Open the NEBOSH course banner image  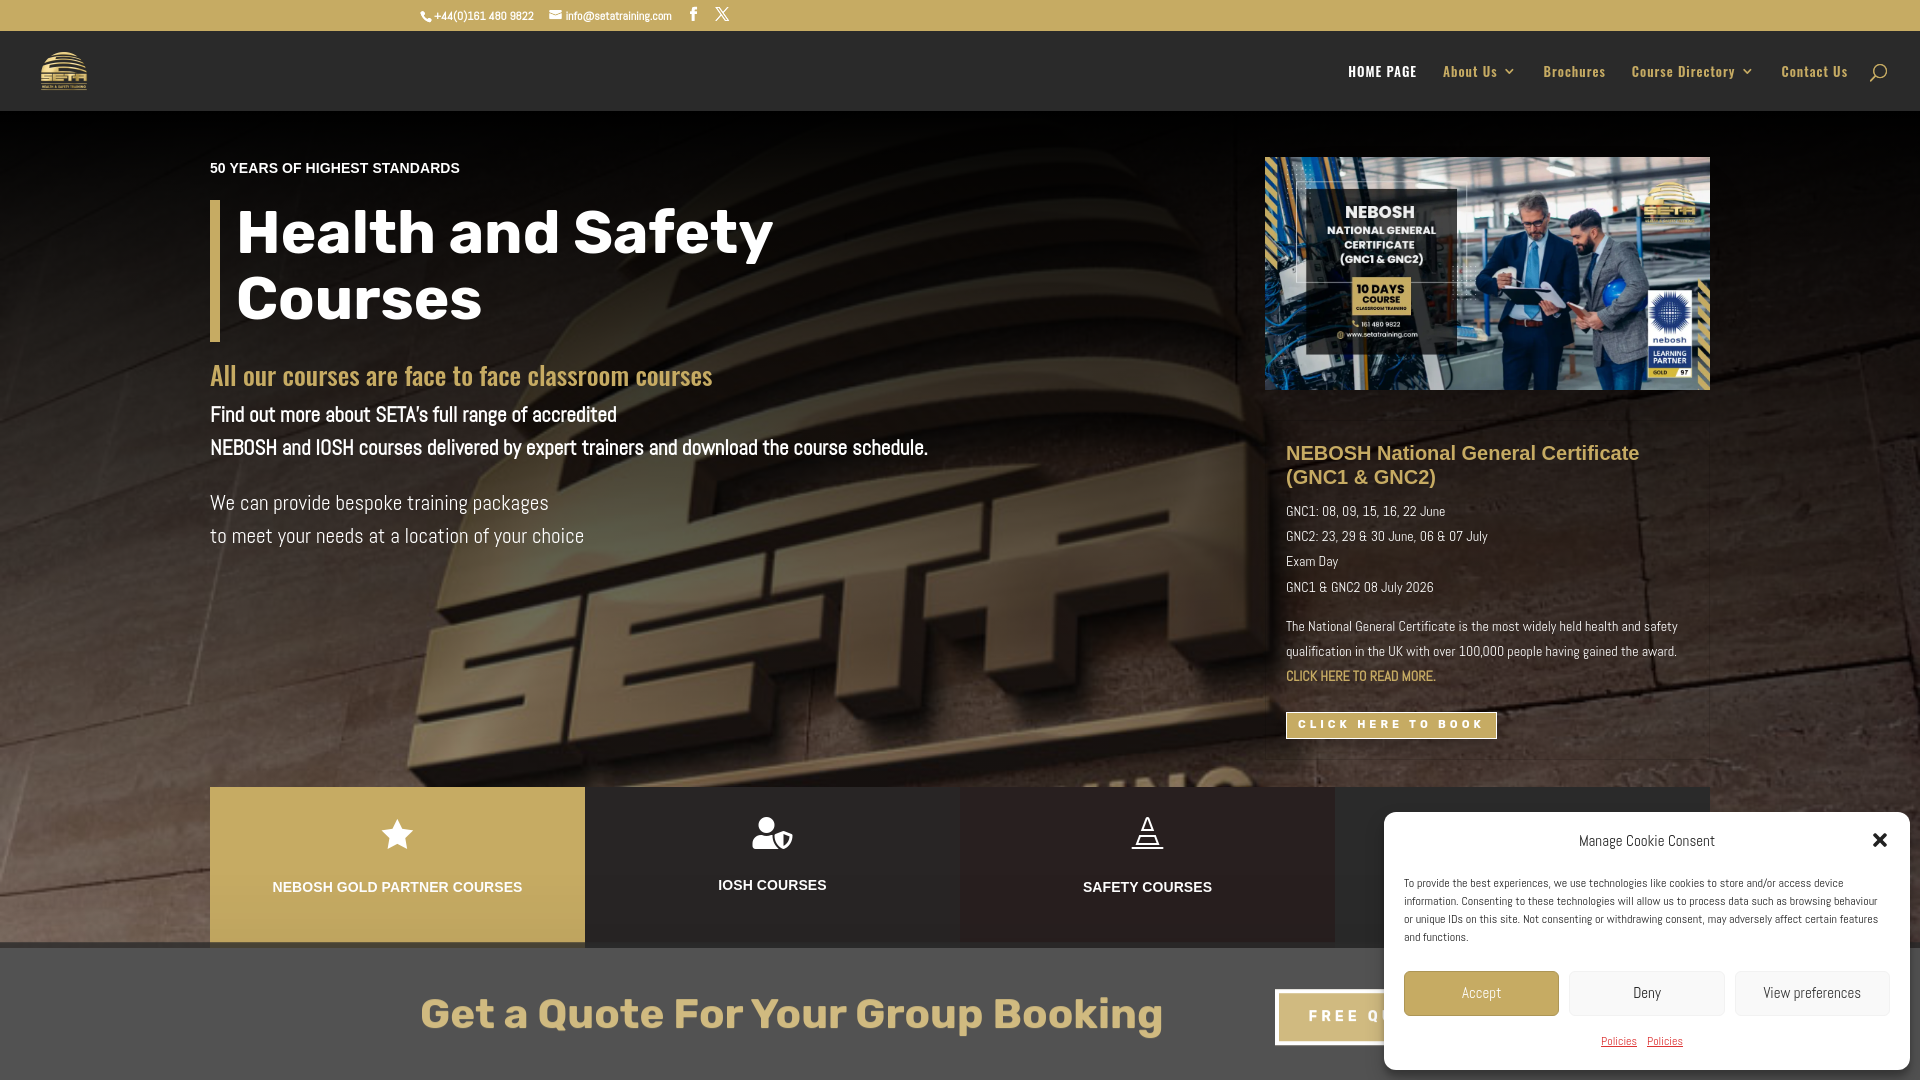click(1487, 273)
